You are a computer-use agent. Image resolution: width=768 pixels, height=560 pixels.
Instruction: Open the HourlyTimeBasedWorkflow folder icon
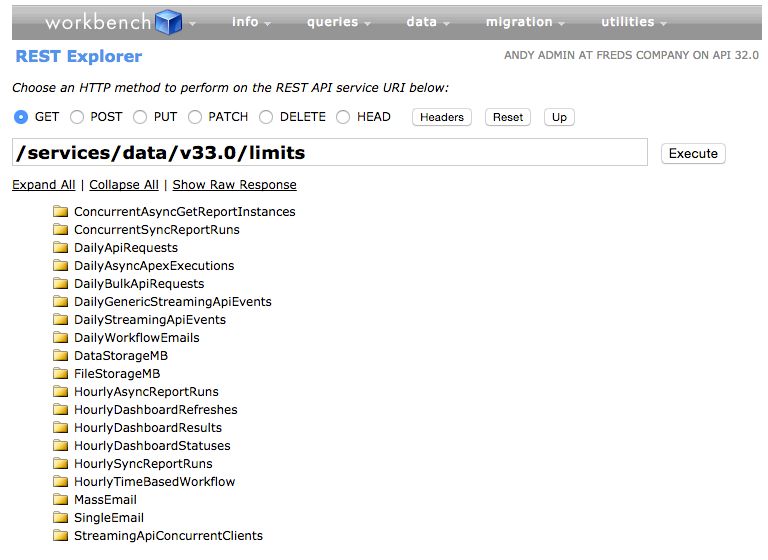pyautogui.click(x=60, y=482)
